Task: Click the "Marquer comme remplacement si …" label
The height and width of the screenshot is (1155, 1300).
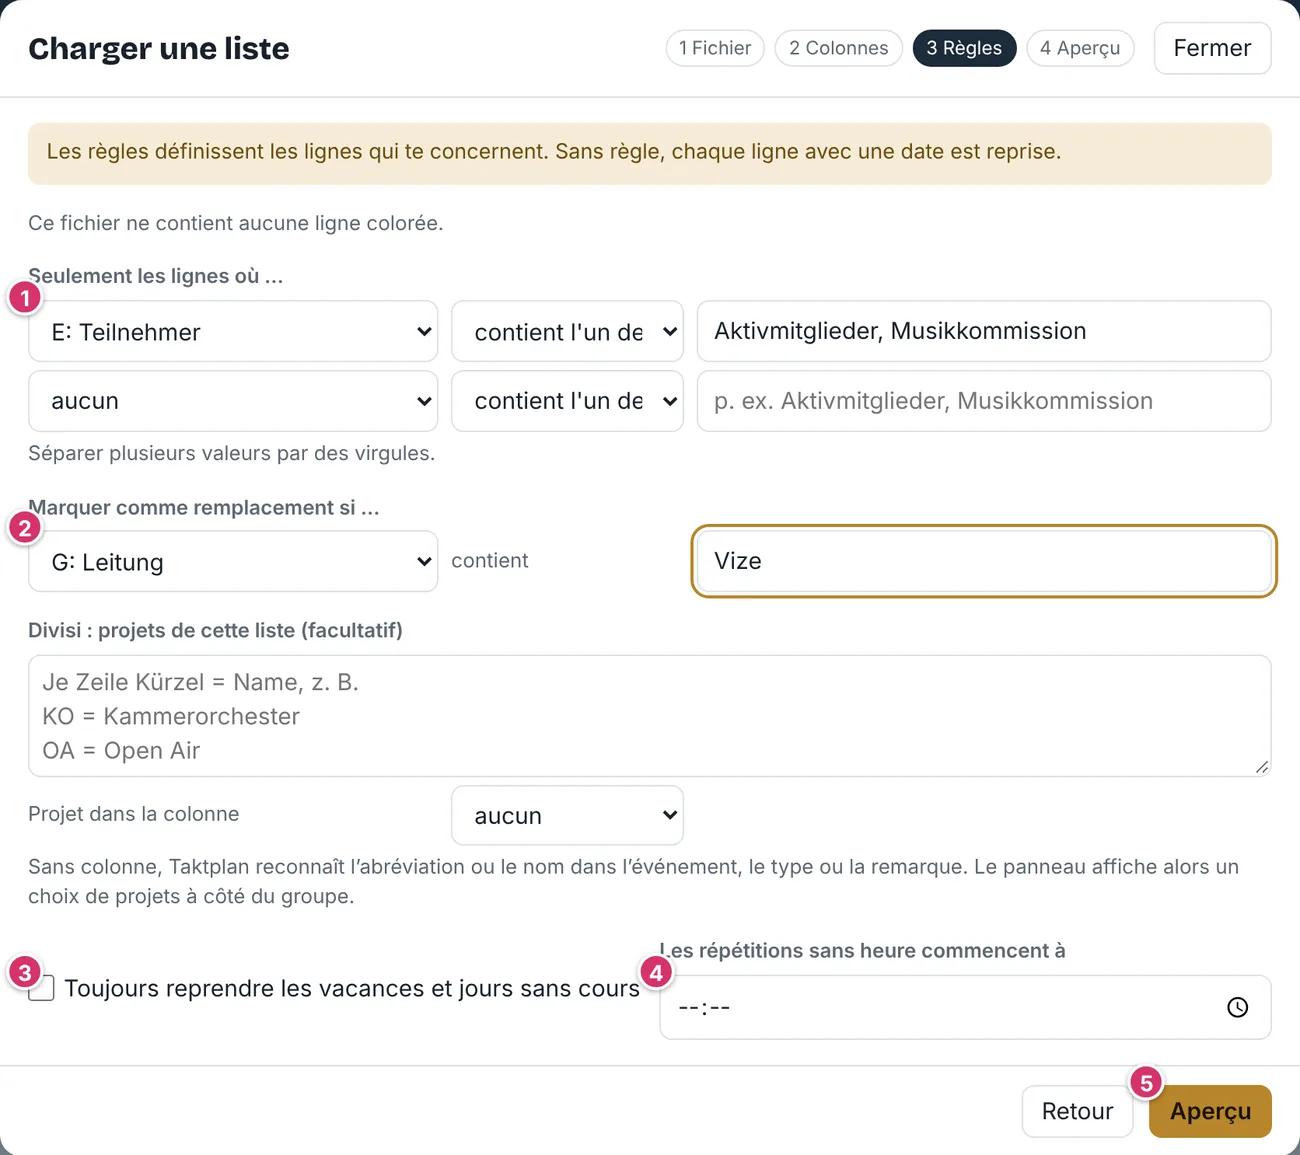Action: (x=204, y=507)
